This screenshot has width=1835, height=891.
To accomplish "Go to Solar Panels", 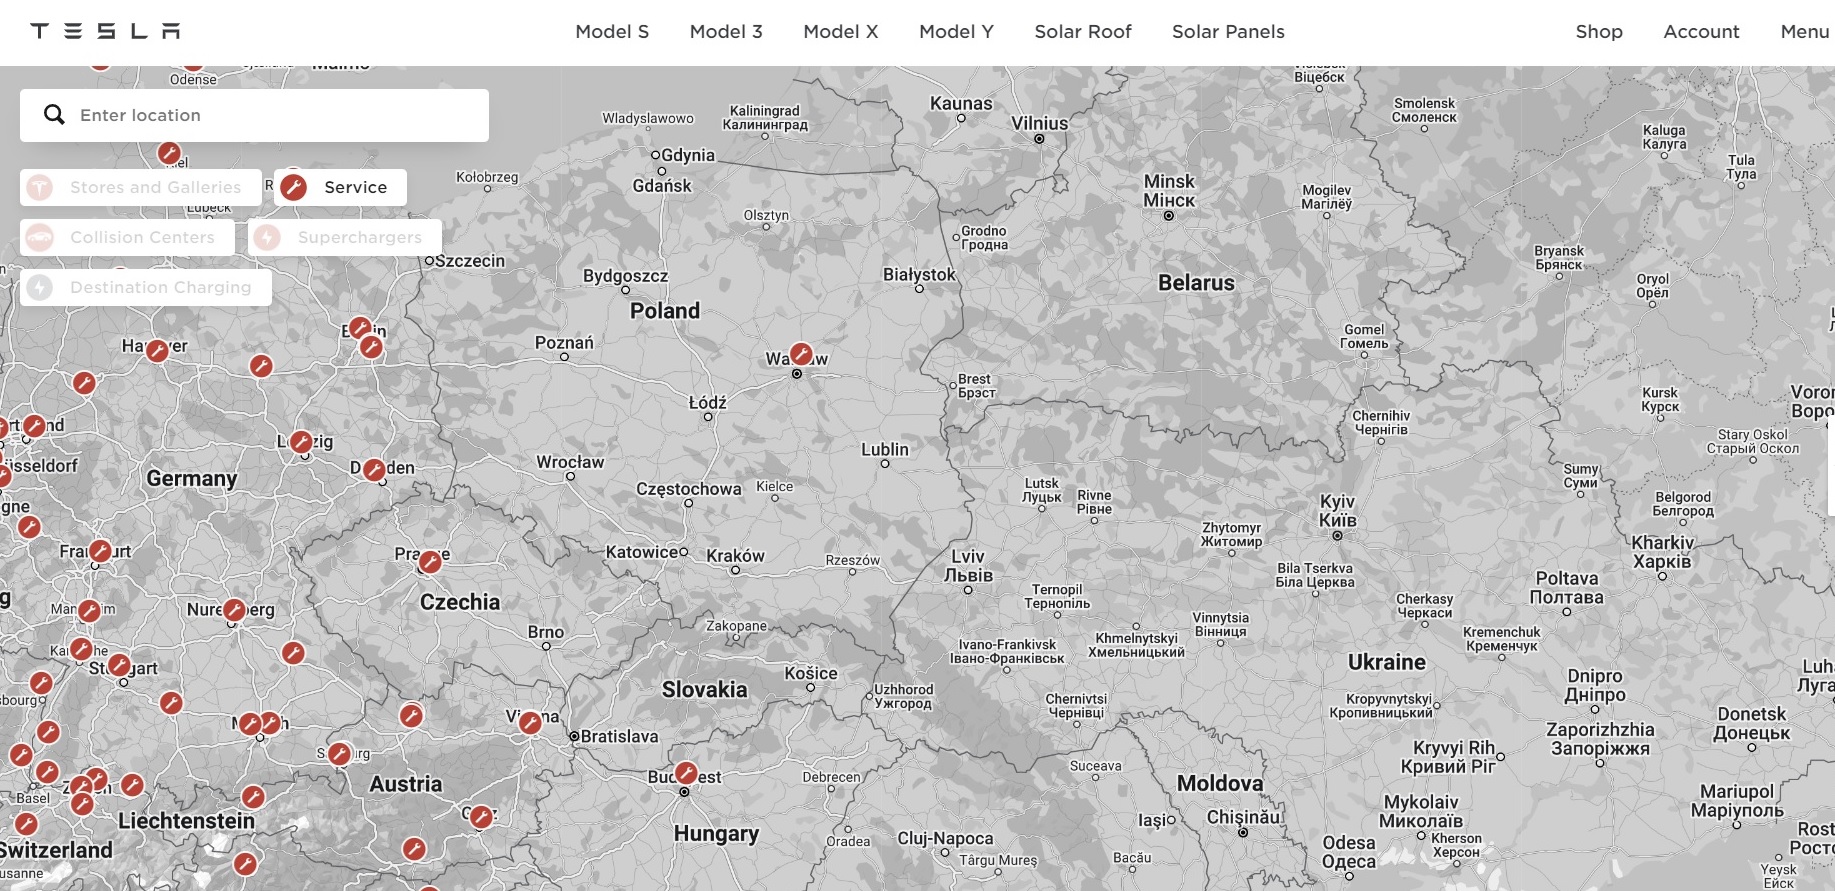I will coord(1228,31).
